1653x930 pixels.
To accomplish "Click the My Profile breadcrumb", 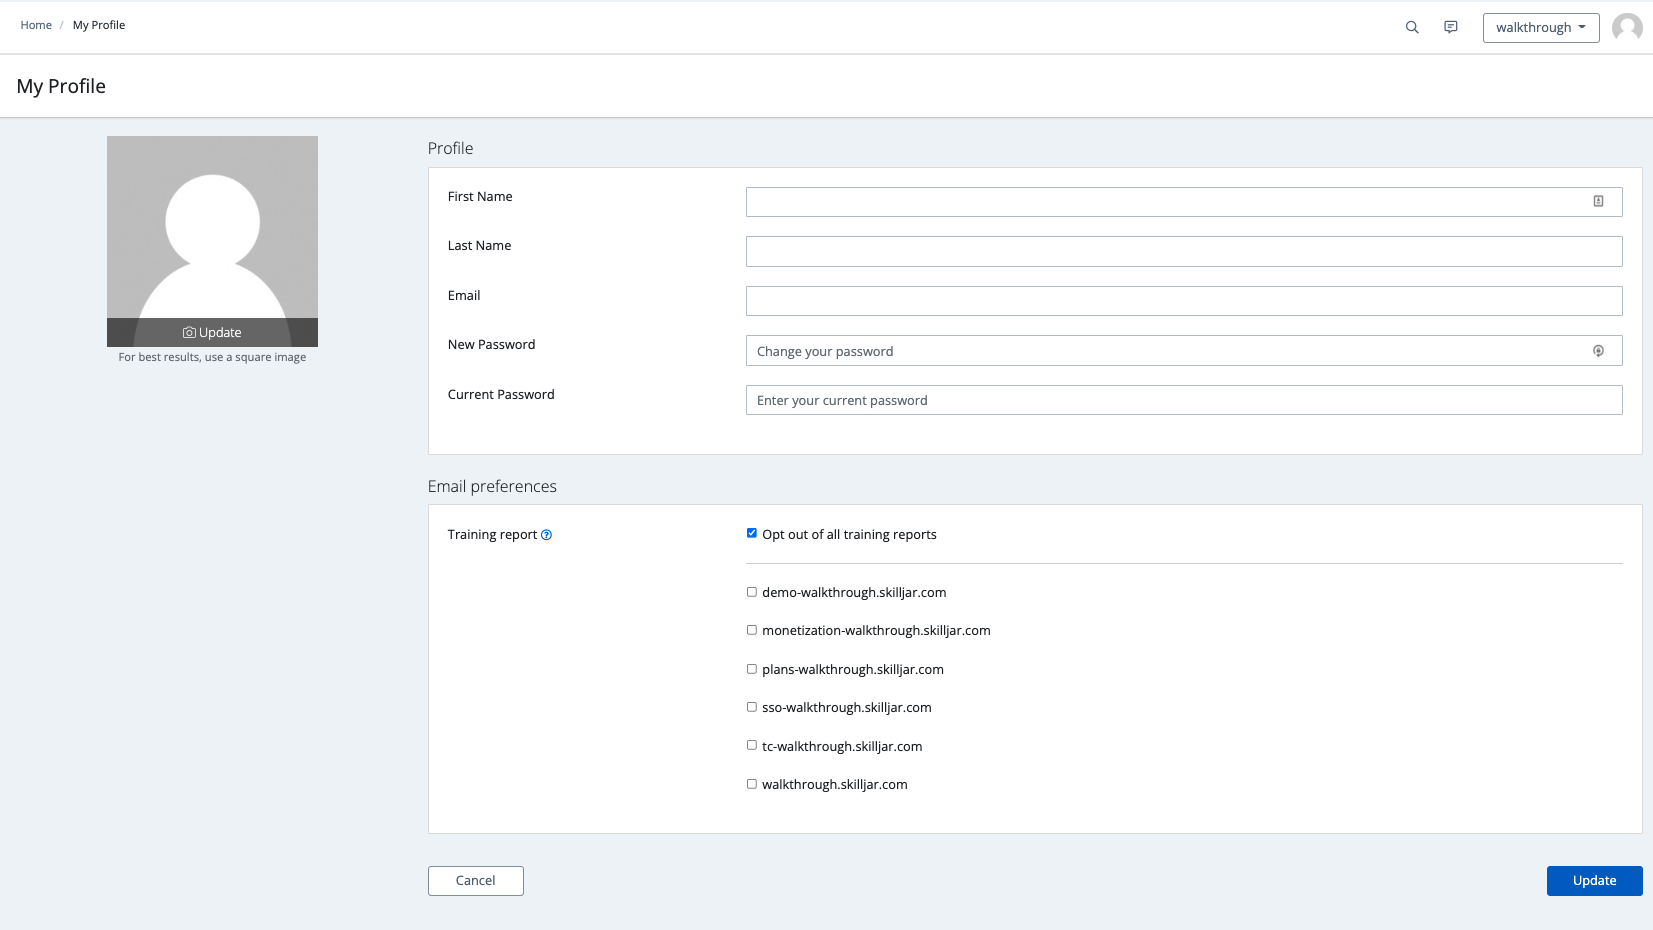I will coord(99,25).
